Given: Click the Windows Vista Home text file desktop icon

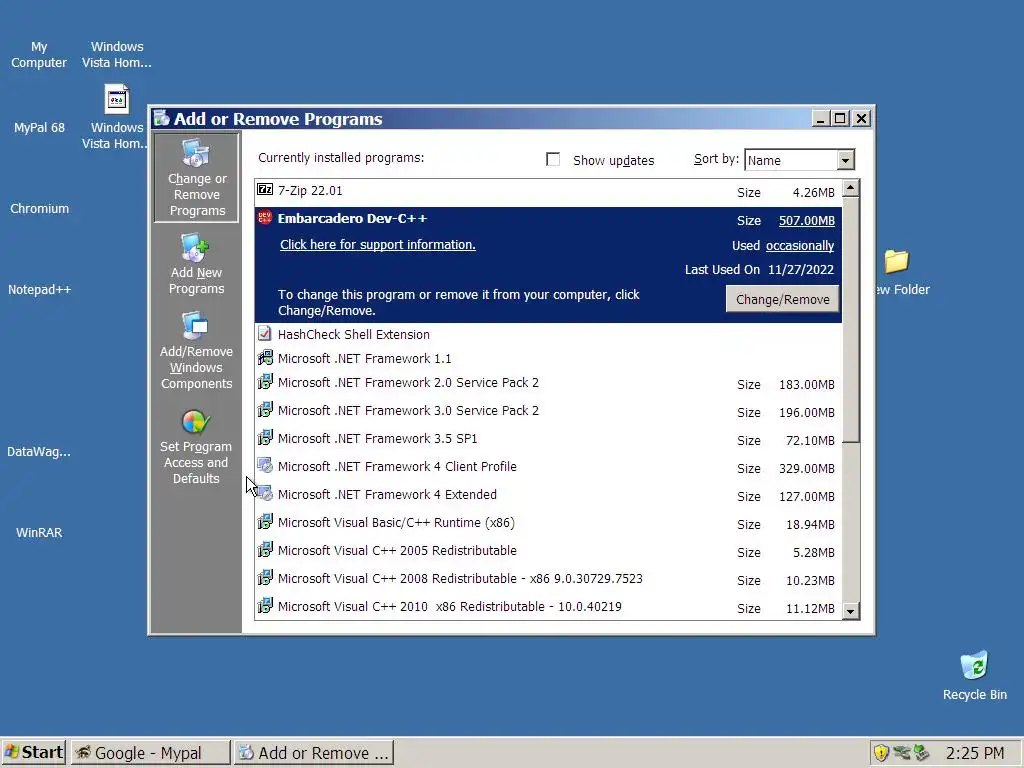Looking at the screenshot, I should (117, 100).
